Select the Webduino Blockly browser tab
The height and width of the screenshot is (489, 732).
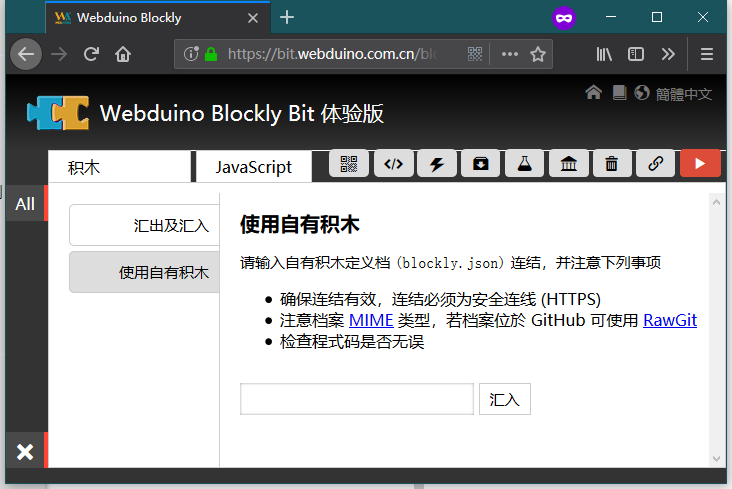click(158, 18)
